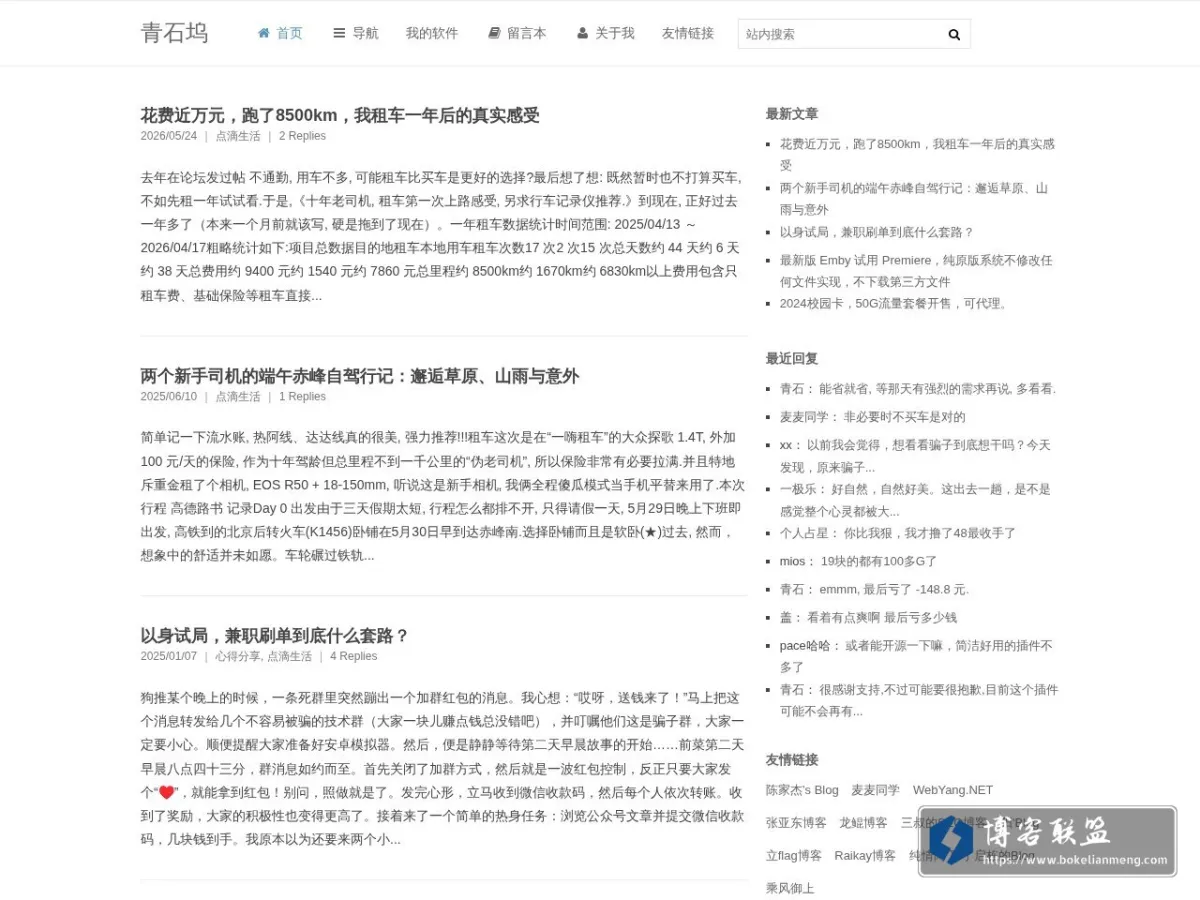
Task: Open the 导航 nav label
Action: click(x=365, y=33)
